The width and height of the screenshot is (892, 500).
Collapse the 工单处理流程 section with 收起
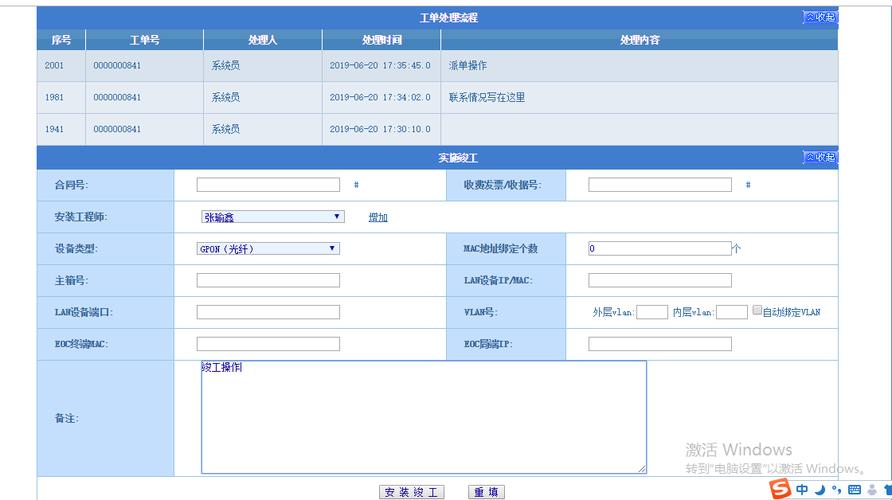click(x=820, y=17)
